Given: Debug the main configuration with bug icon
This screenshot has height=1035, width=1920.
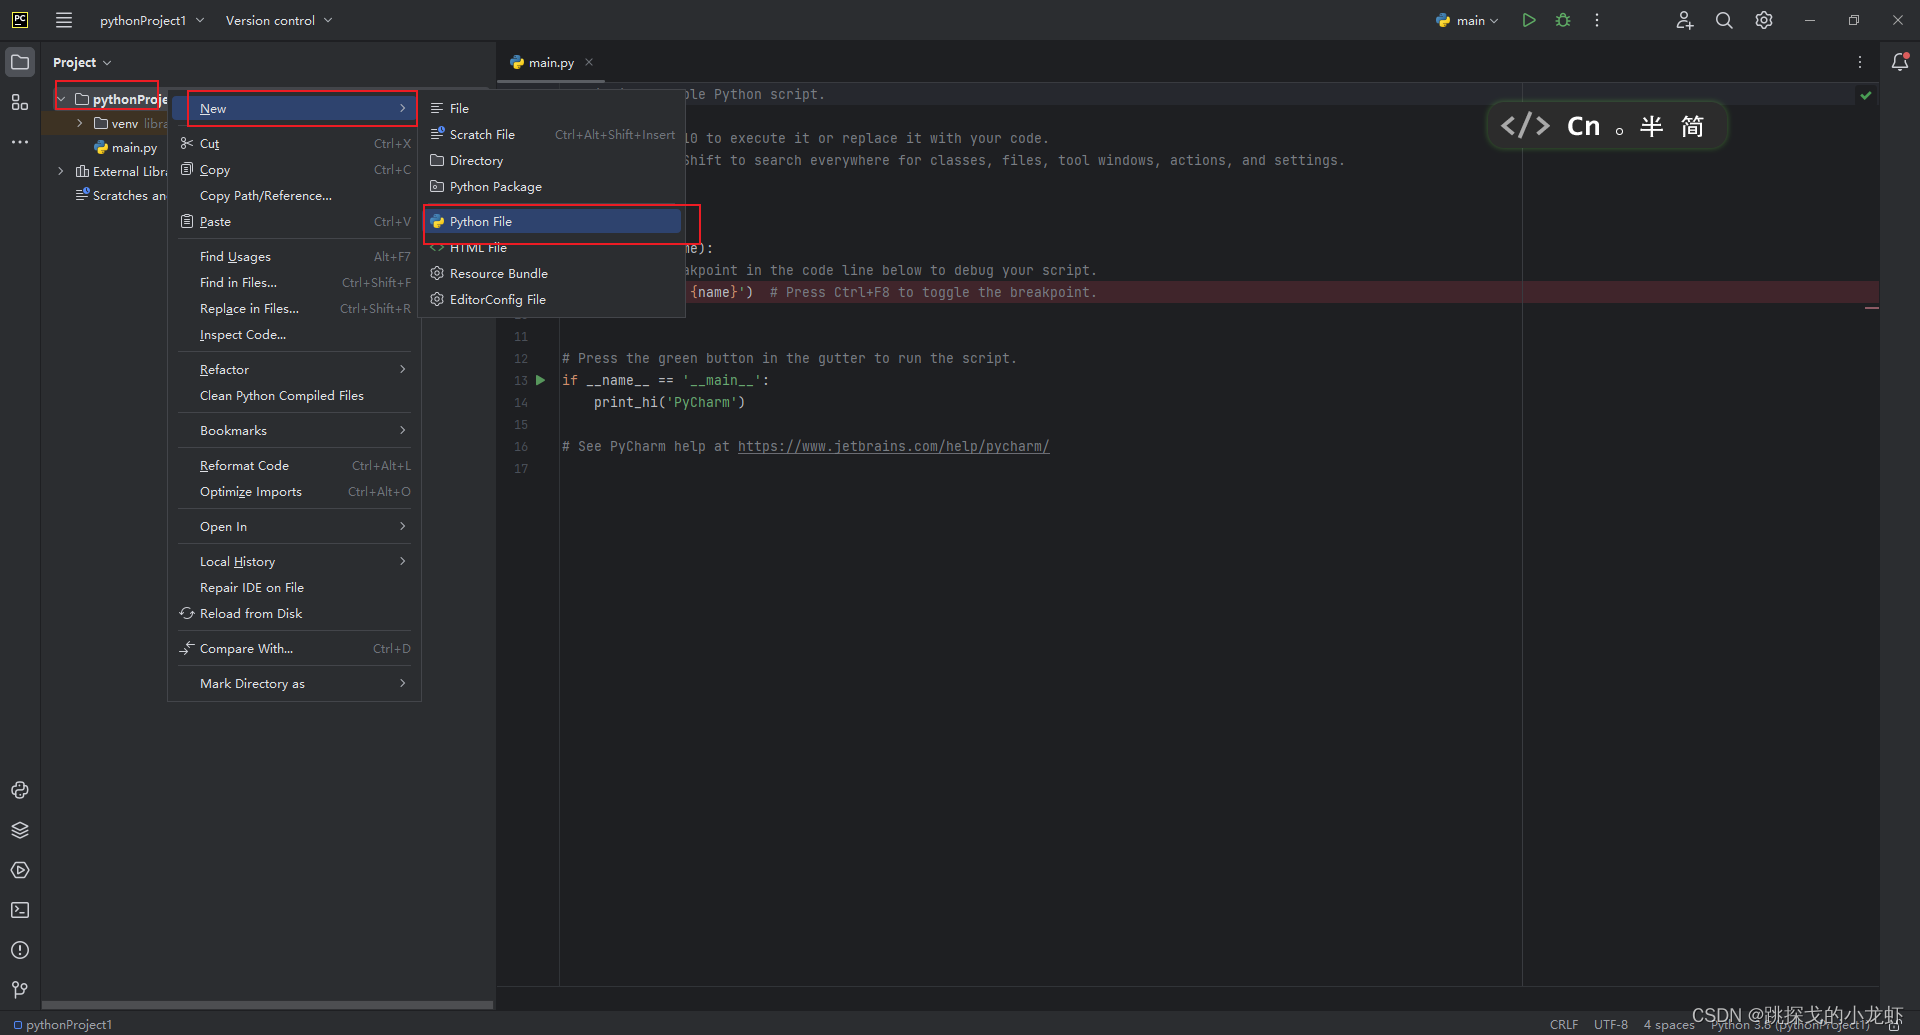Looking at the screenshot, I should (x=1563, y=20).
